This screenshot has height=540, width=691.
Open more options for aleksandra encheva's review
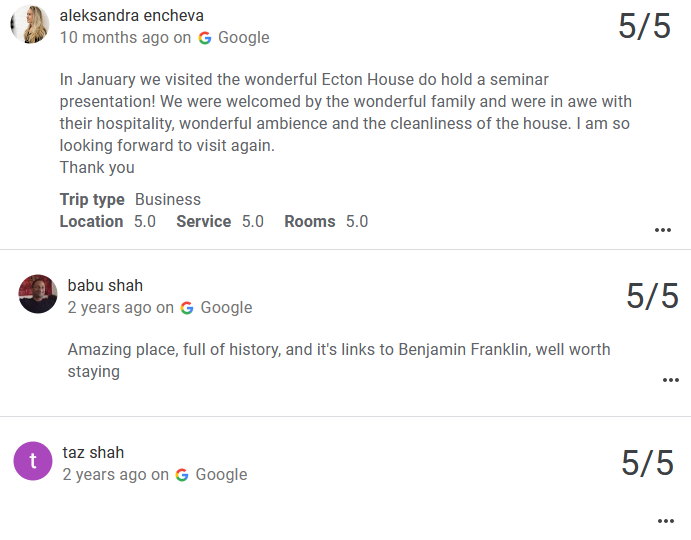point(662,230)
